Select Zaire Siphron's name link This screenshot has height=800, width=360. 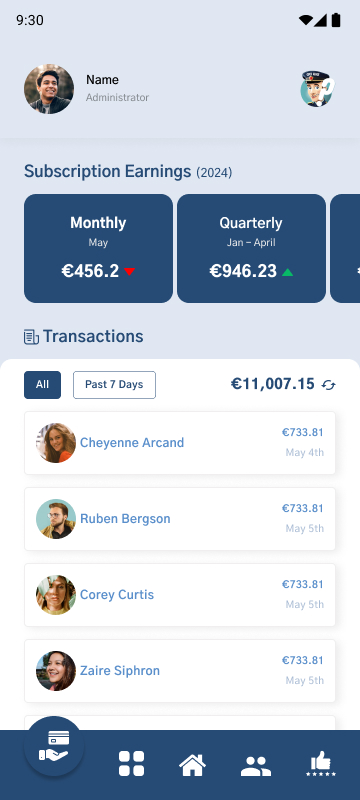120,670
